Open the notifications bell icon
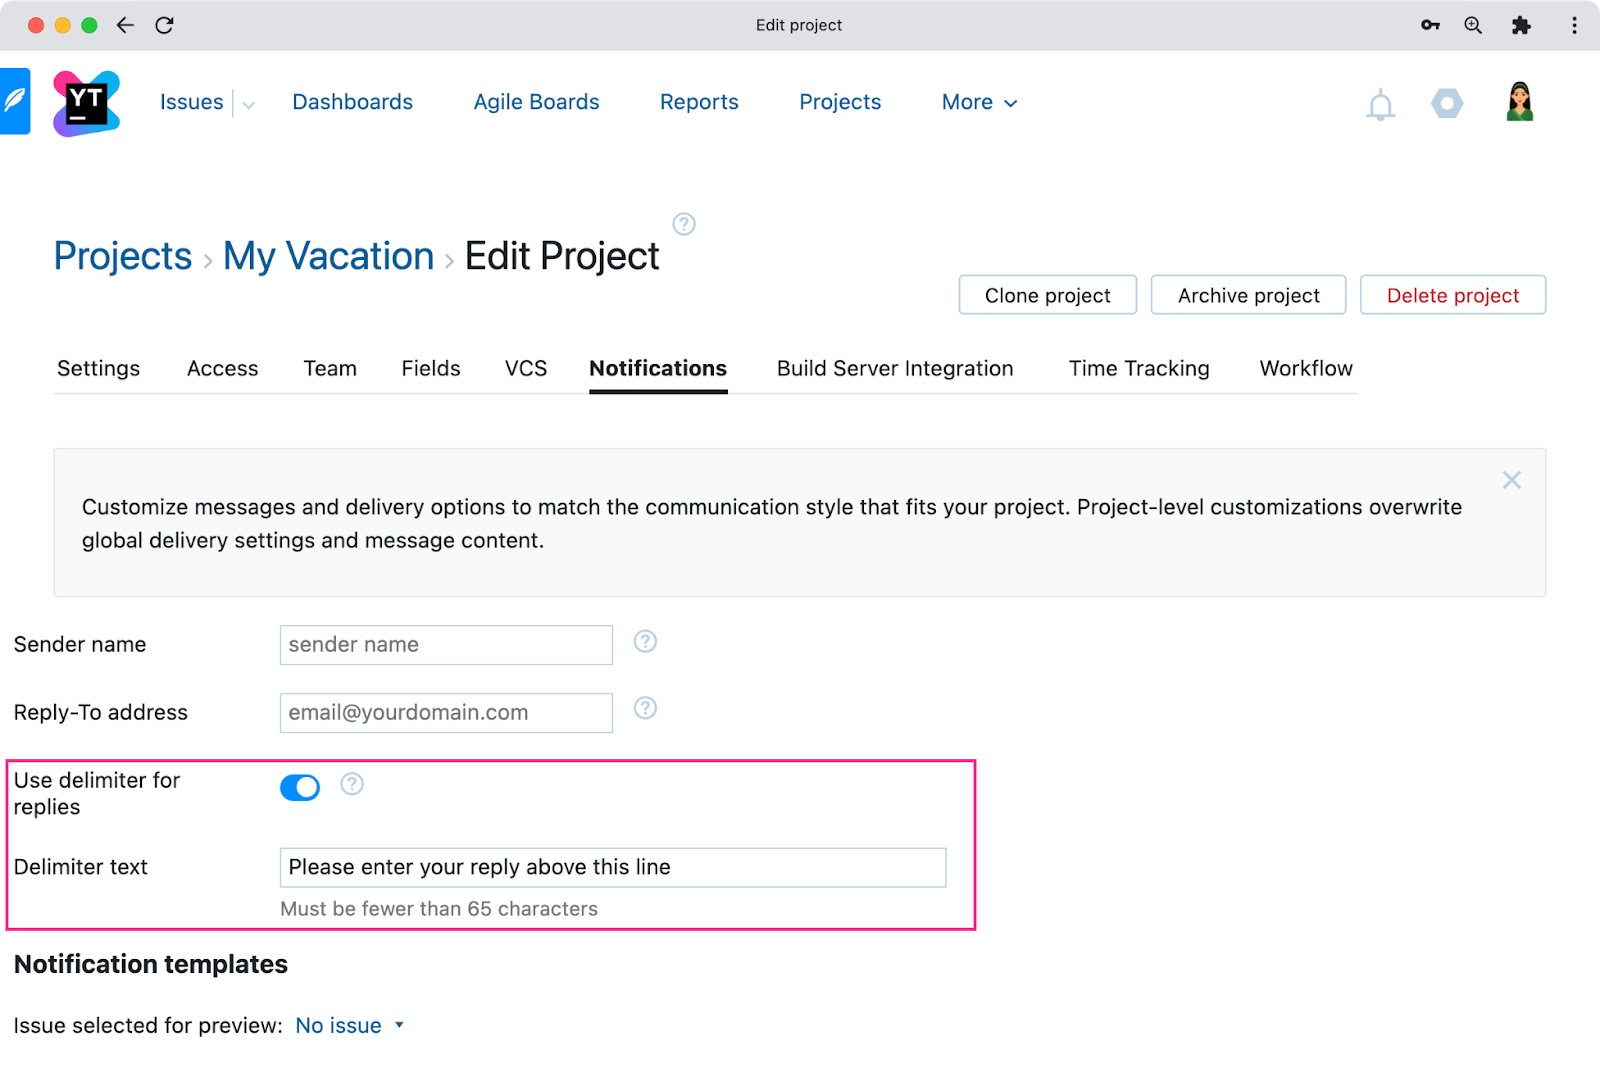Screen dimensions: 1600x1066 (x=1380, y=105)
